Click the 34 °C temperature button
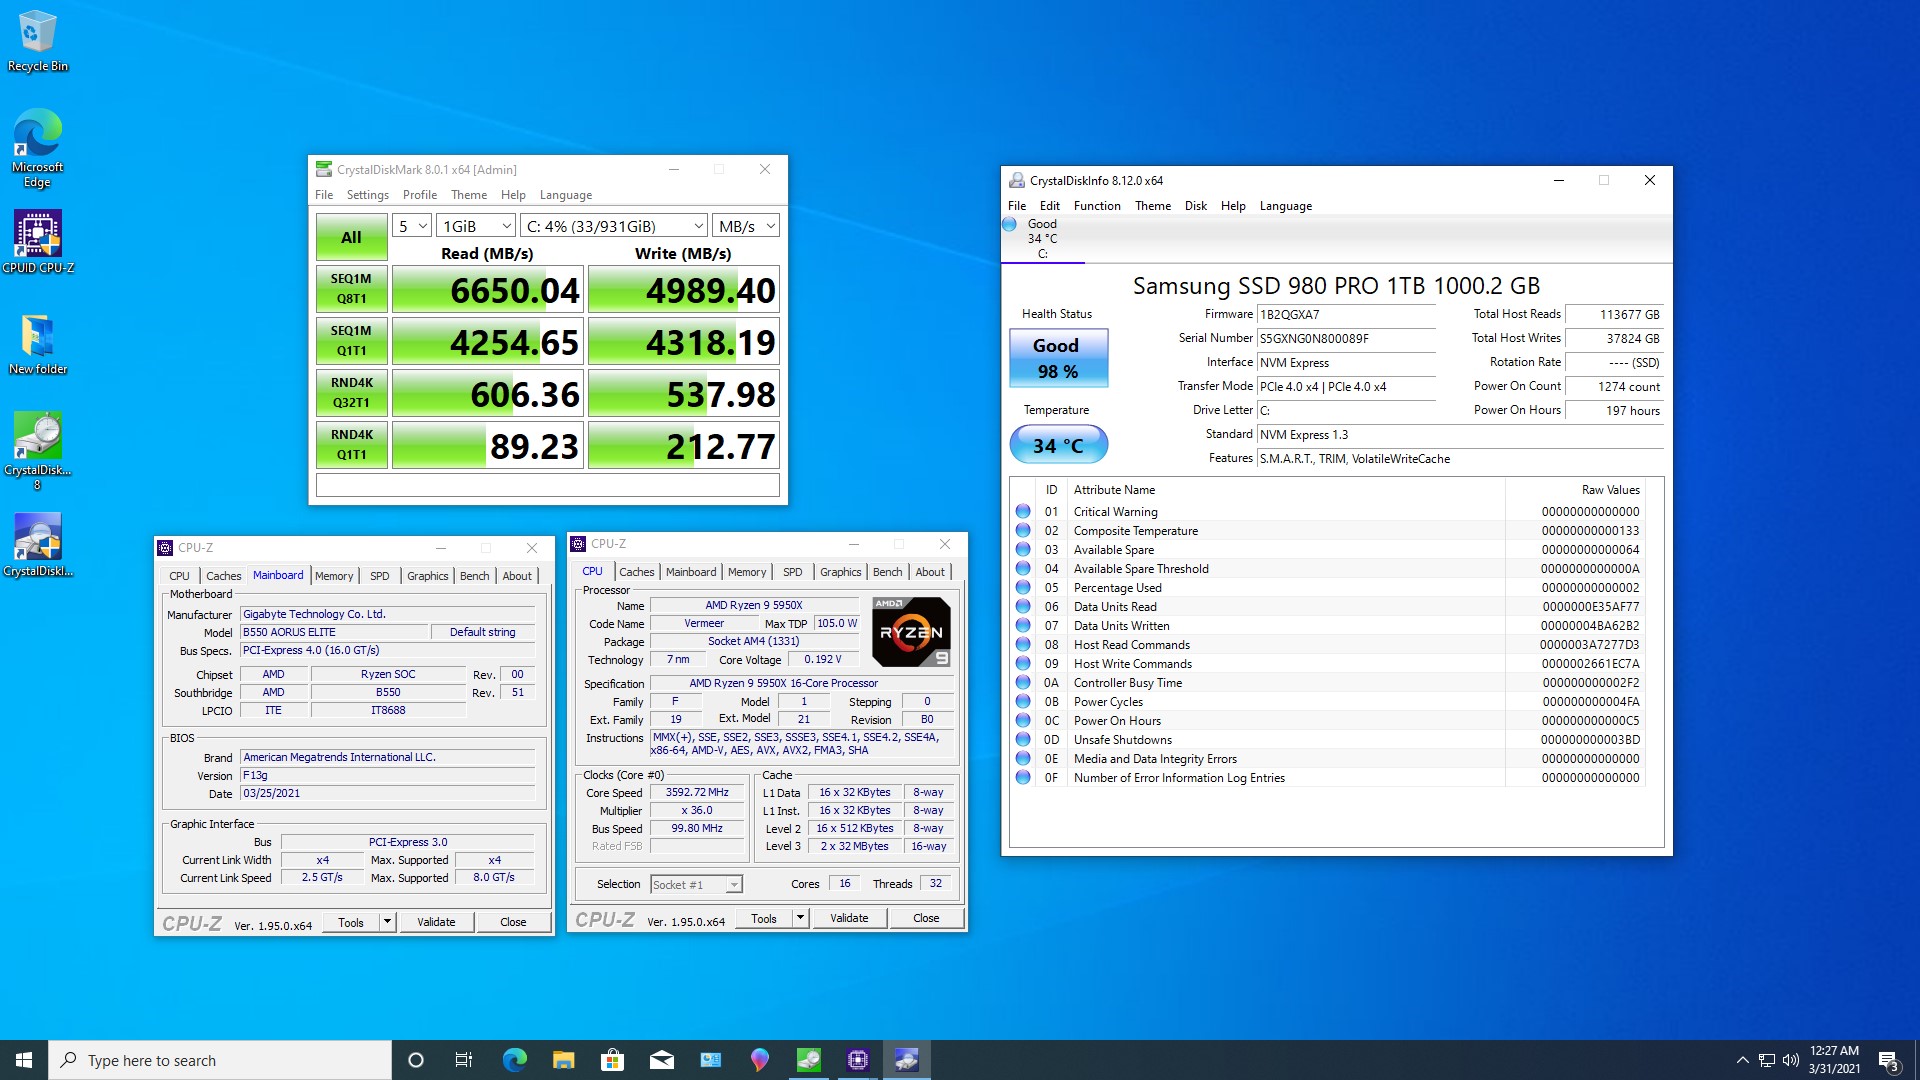Screen dimensions: 1920x1080 (1058, 445)
